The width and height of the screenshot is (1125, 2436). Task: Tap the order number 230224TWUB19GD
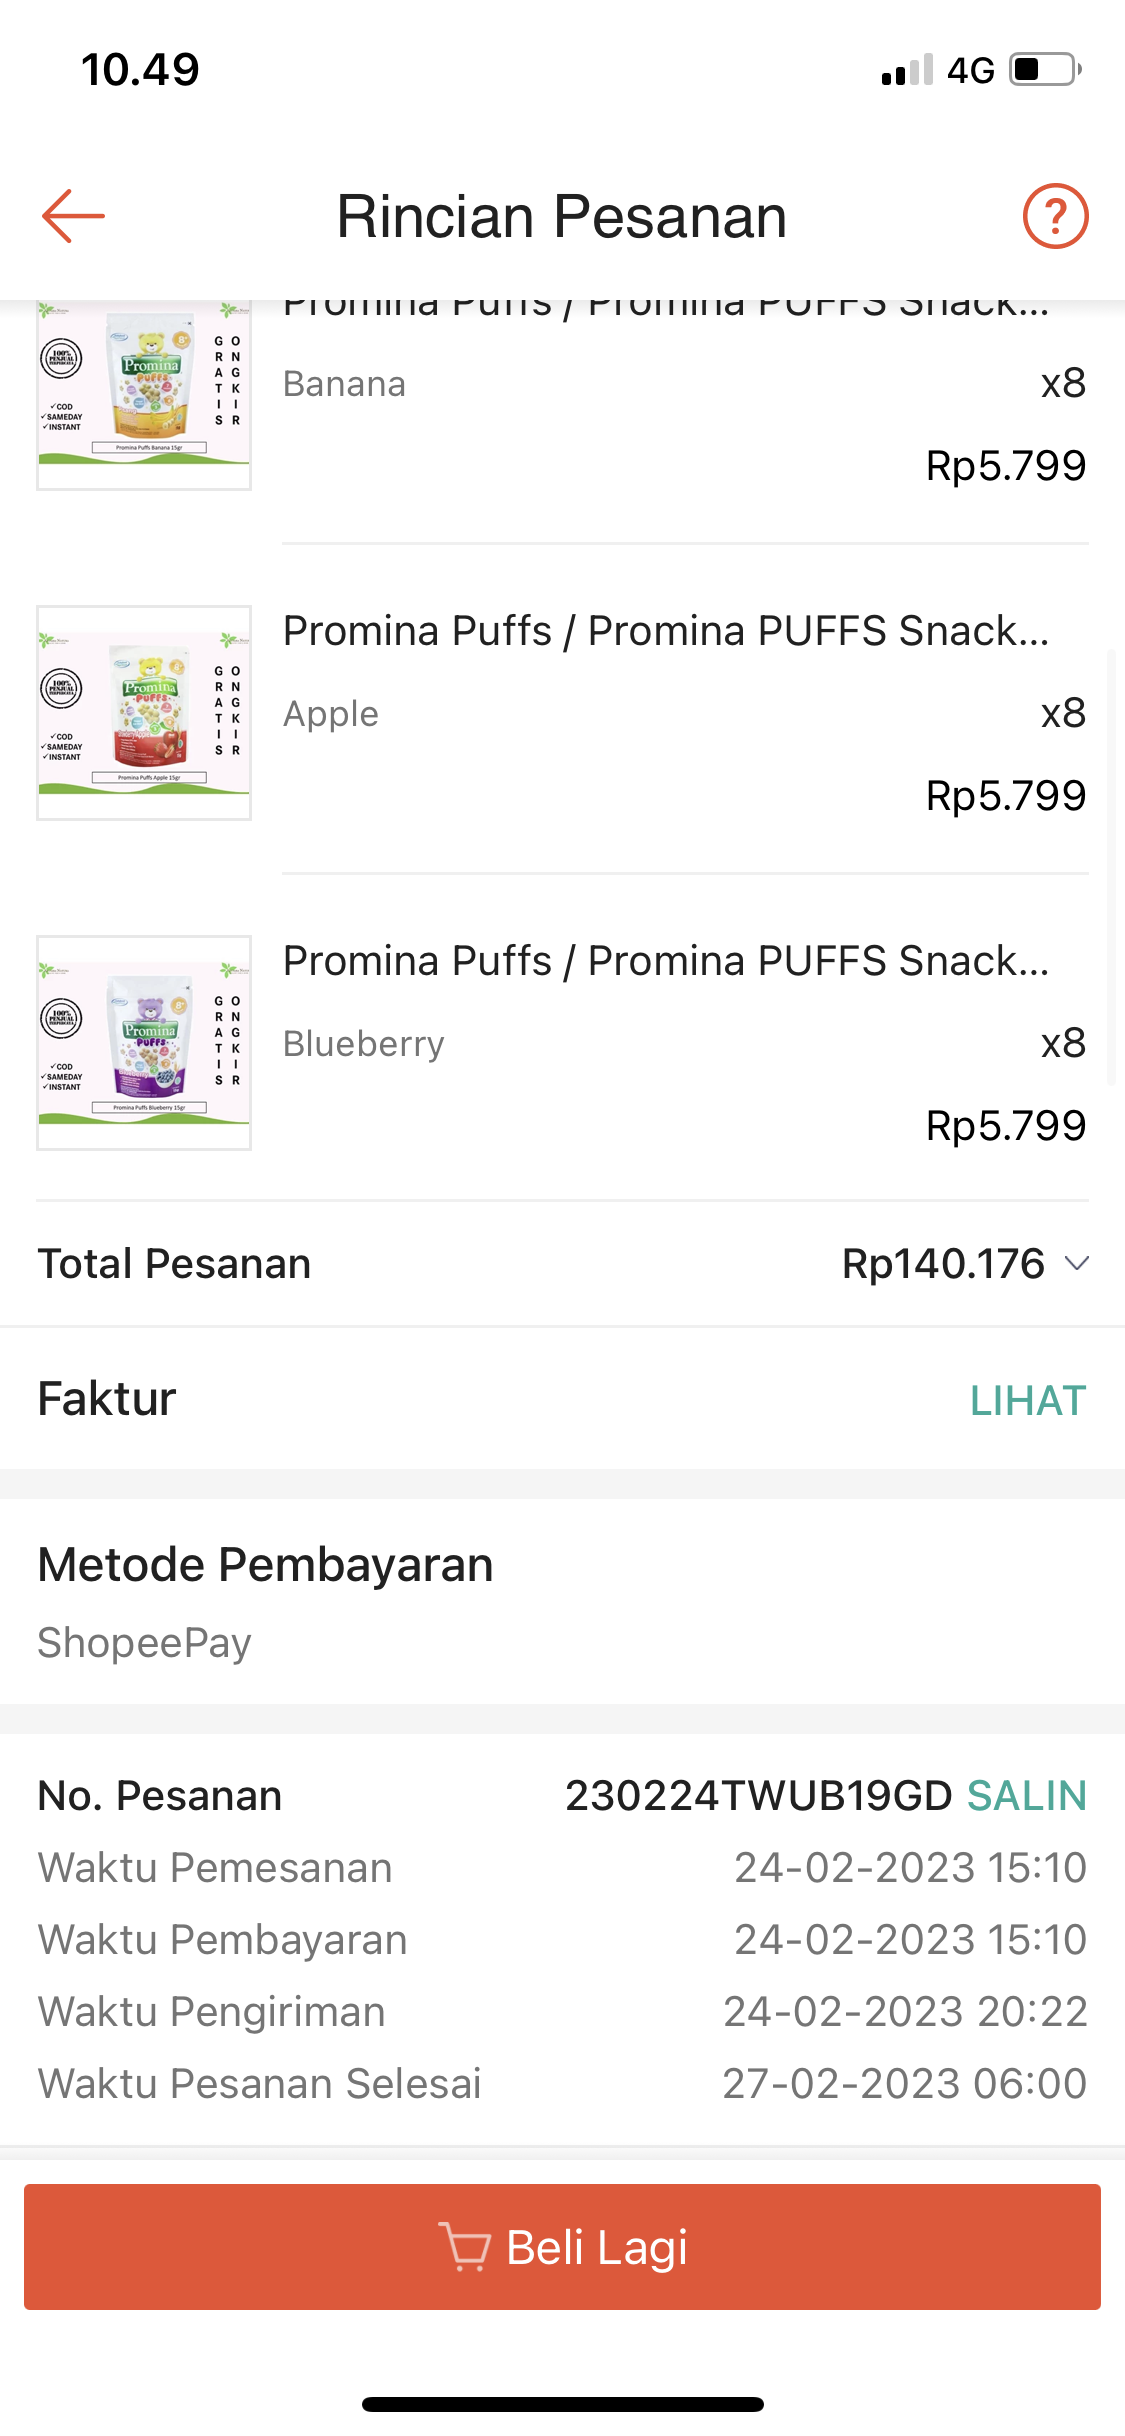point(758,1796)
